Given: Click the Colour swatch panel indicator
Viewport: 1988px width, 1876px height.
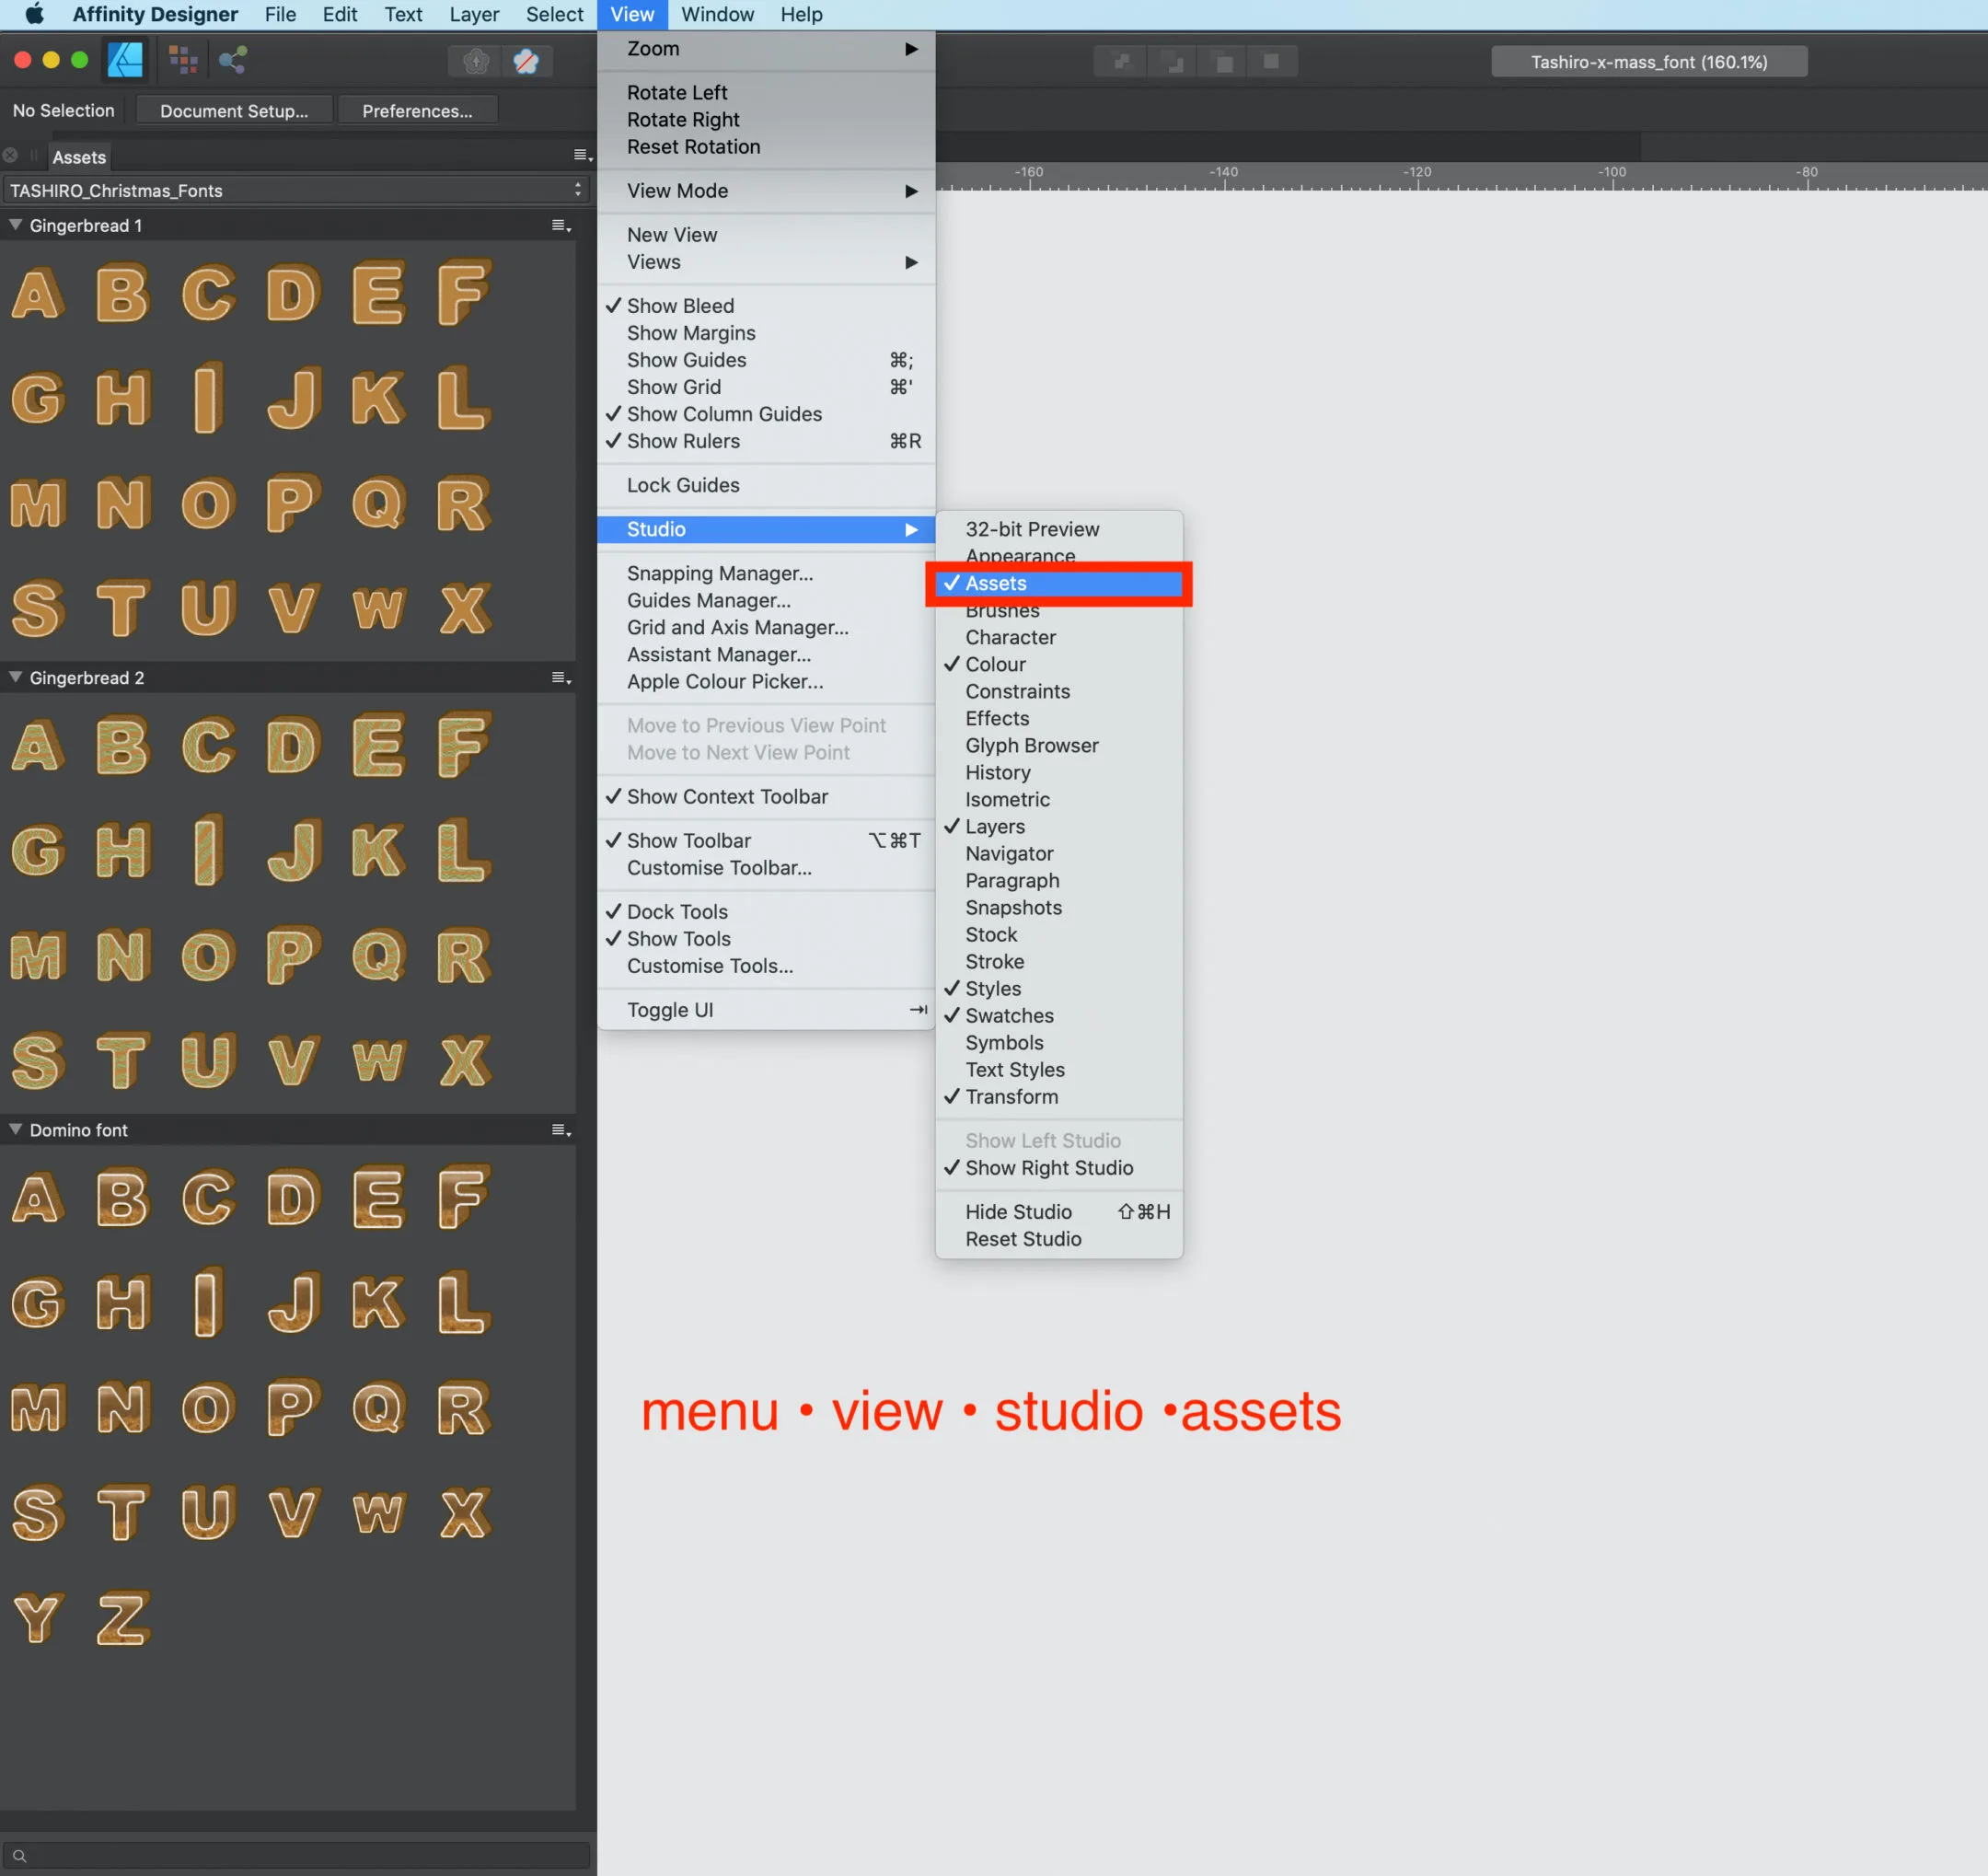Looking at the screenshot, I should (x=952, y=665).
